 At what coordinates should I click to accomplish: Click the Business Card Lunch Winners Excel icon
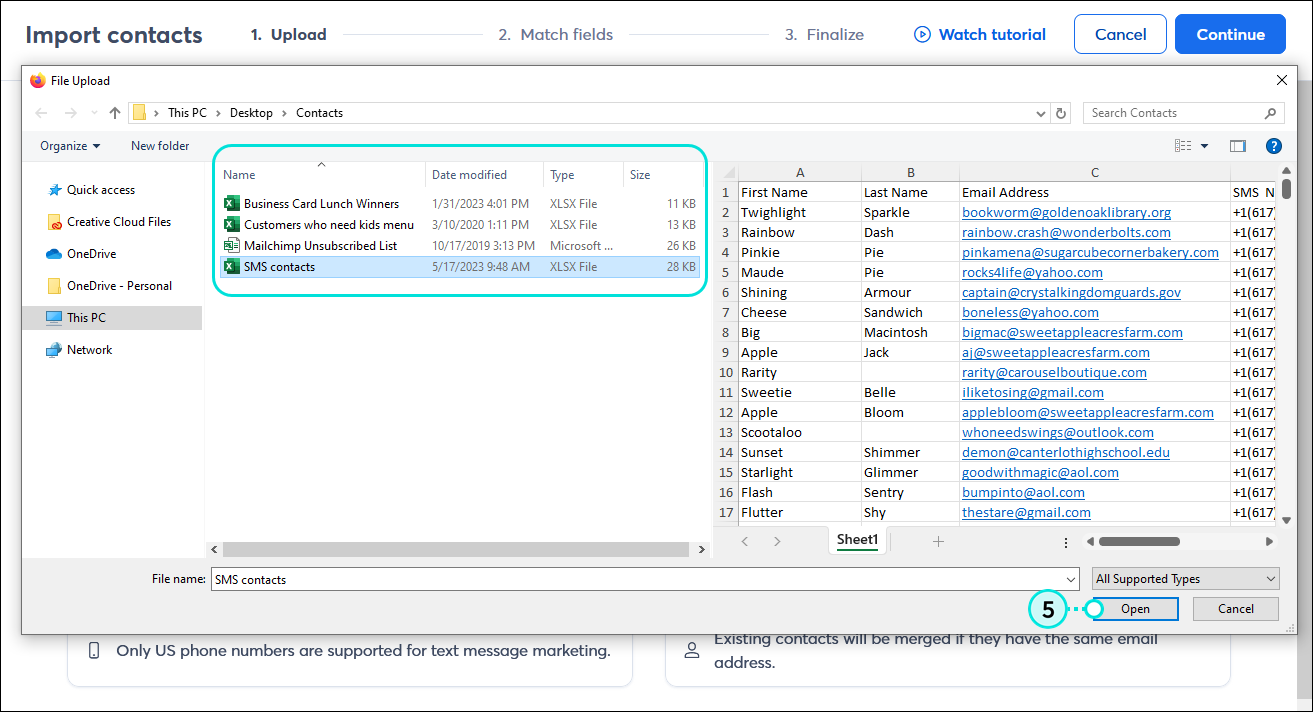(231, 204)
